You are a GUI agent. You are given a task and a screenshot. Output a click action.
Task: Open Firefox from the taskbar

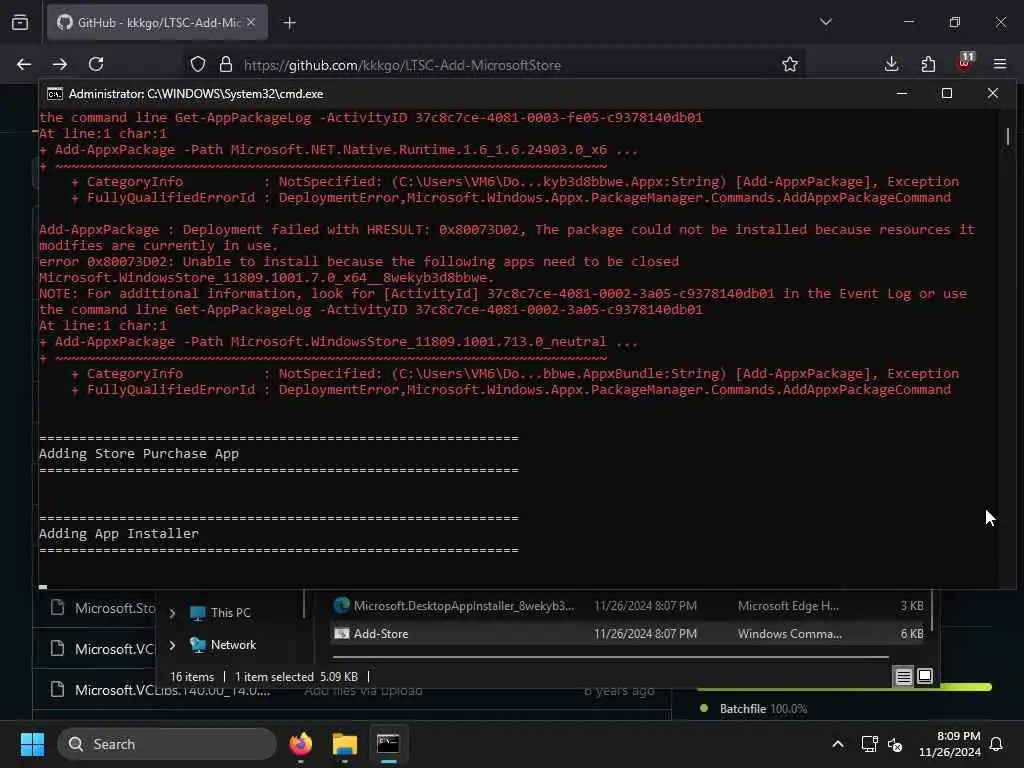(x=301, y=744)
